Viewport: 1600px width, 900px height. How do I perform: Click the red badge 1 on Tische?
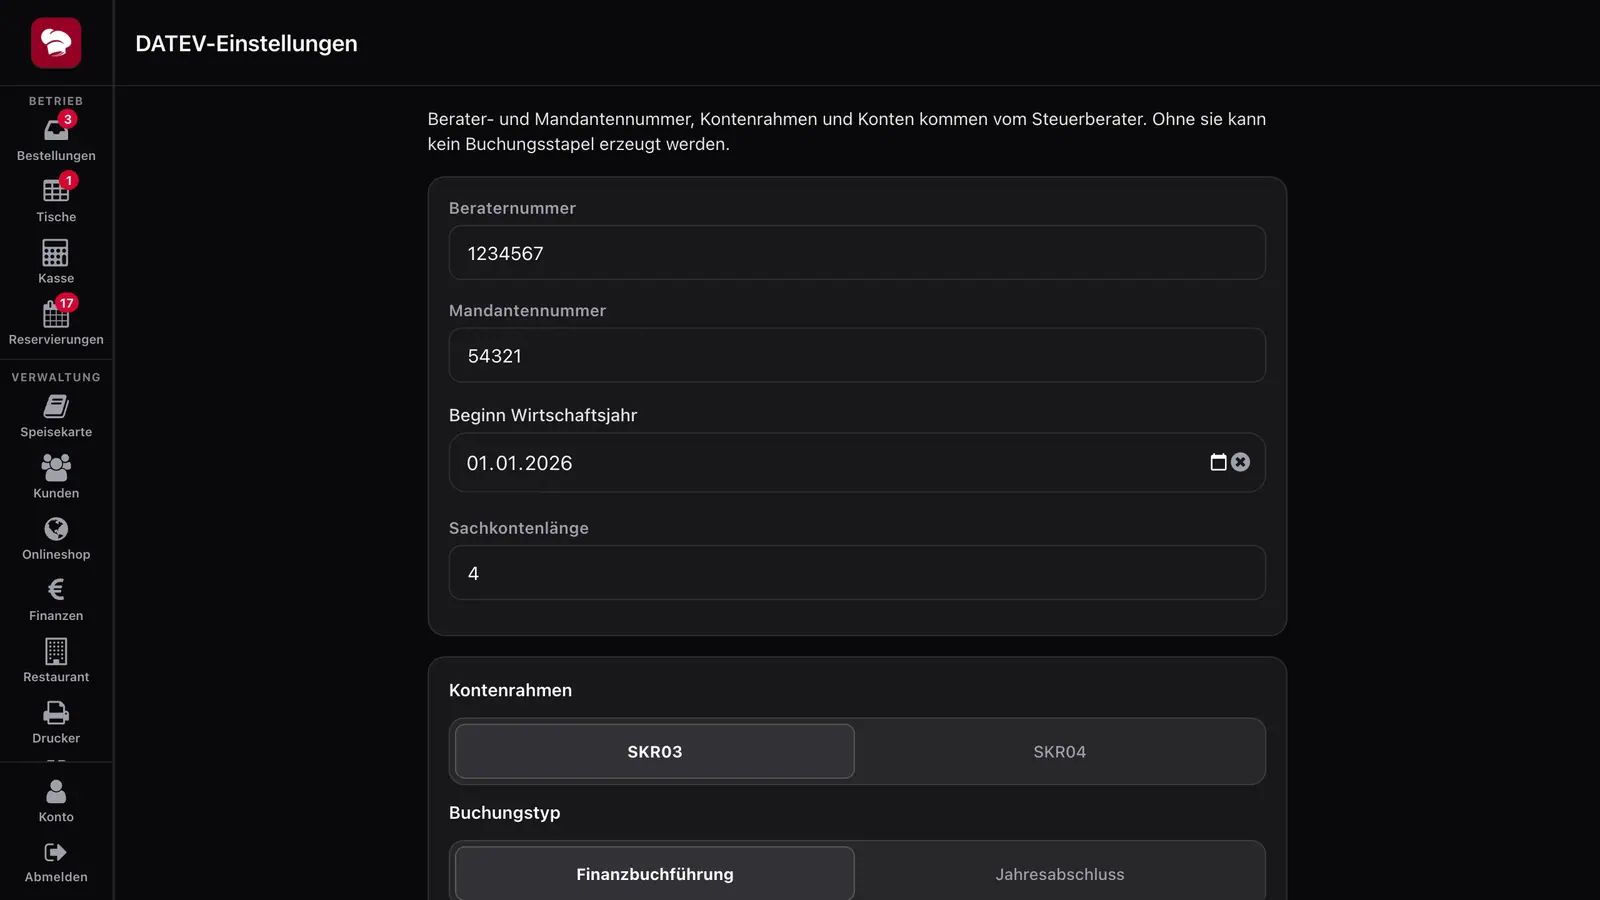click(x=68, y=180)
